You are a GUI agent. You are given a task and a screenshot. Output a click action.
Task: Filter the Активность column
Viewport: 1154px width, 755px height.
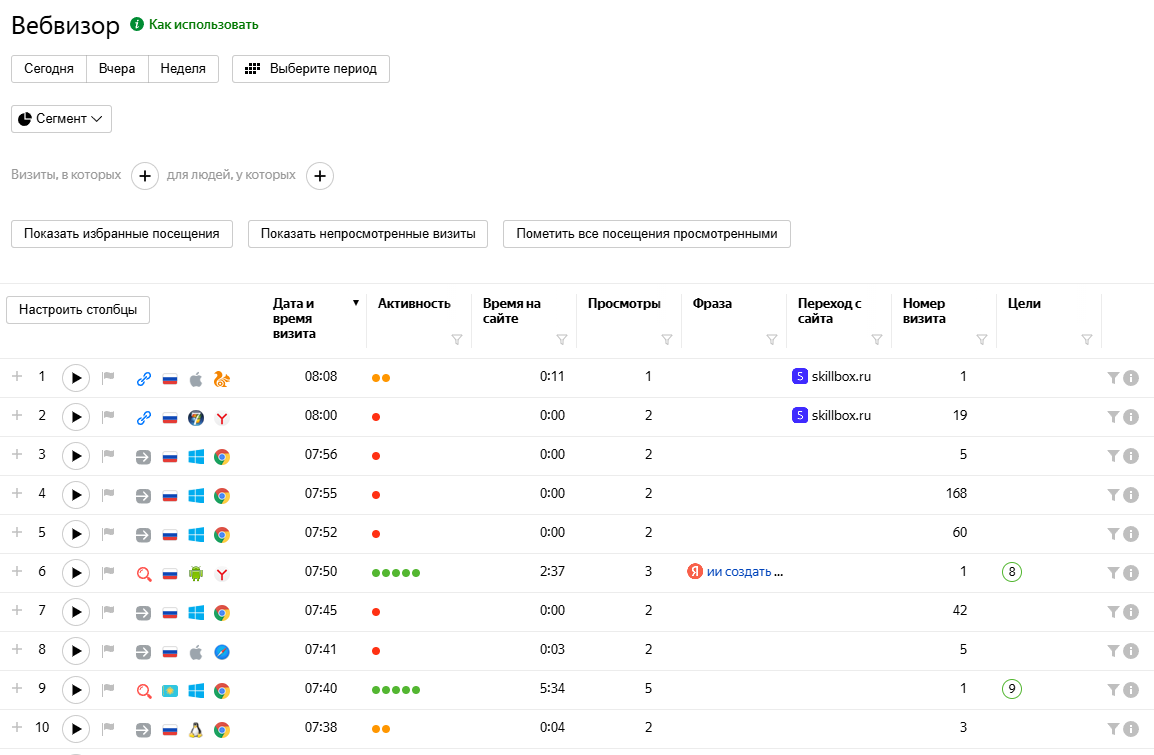point(457,339)
